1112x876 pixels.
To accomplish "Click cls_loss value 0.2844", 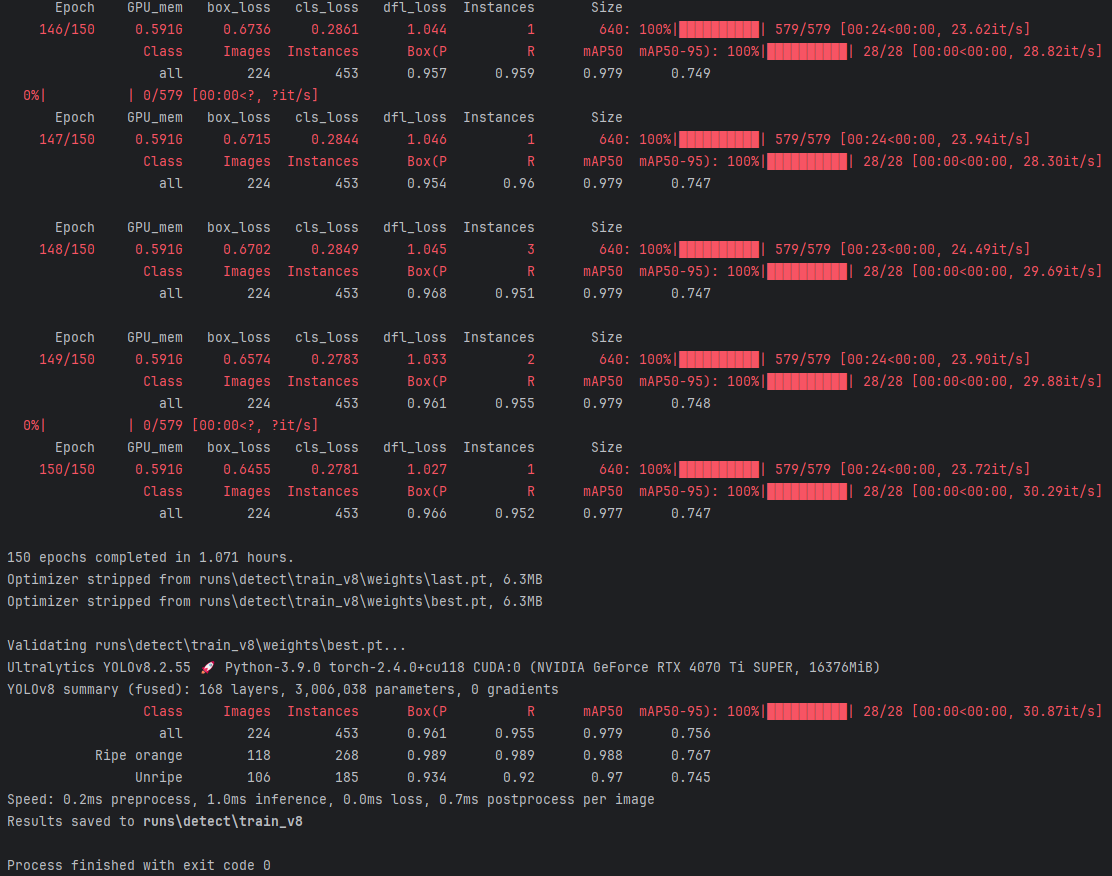I will point(335,140).
